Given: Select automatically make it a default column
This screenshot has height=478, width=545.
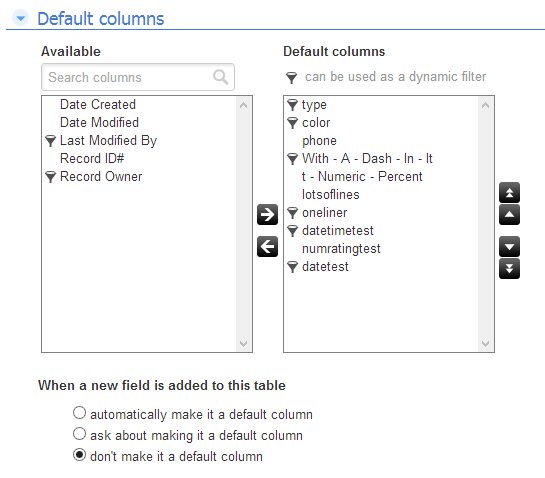Looking at the screenshot, I should [x=79, y=413].
